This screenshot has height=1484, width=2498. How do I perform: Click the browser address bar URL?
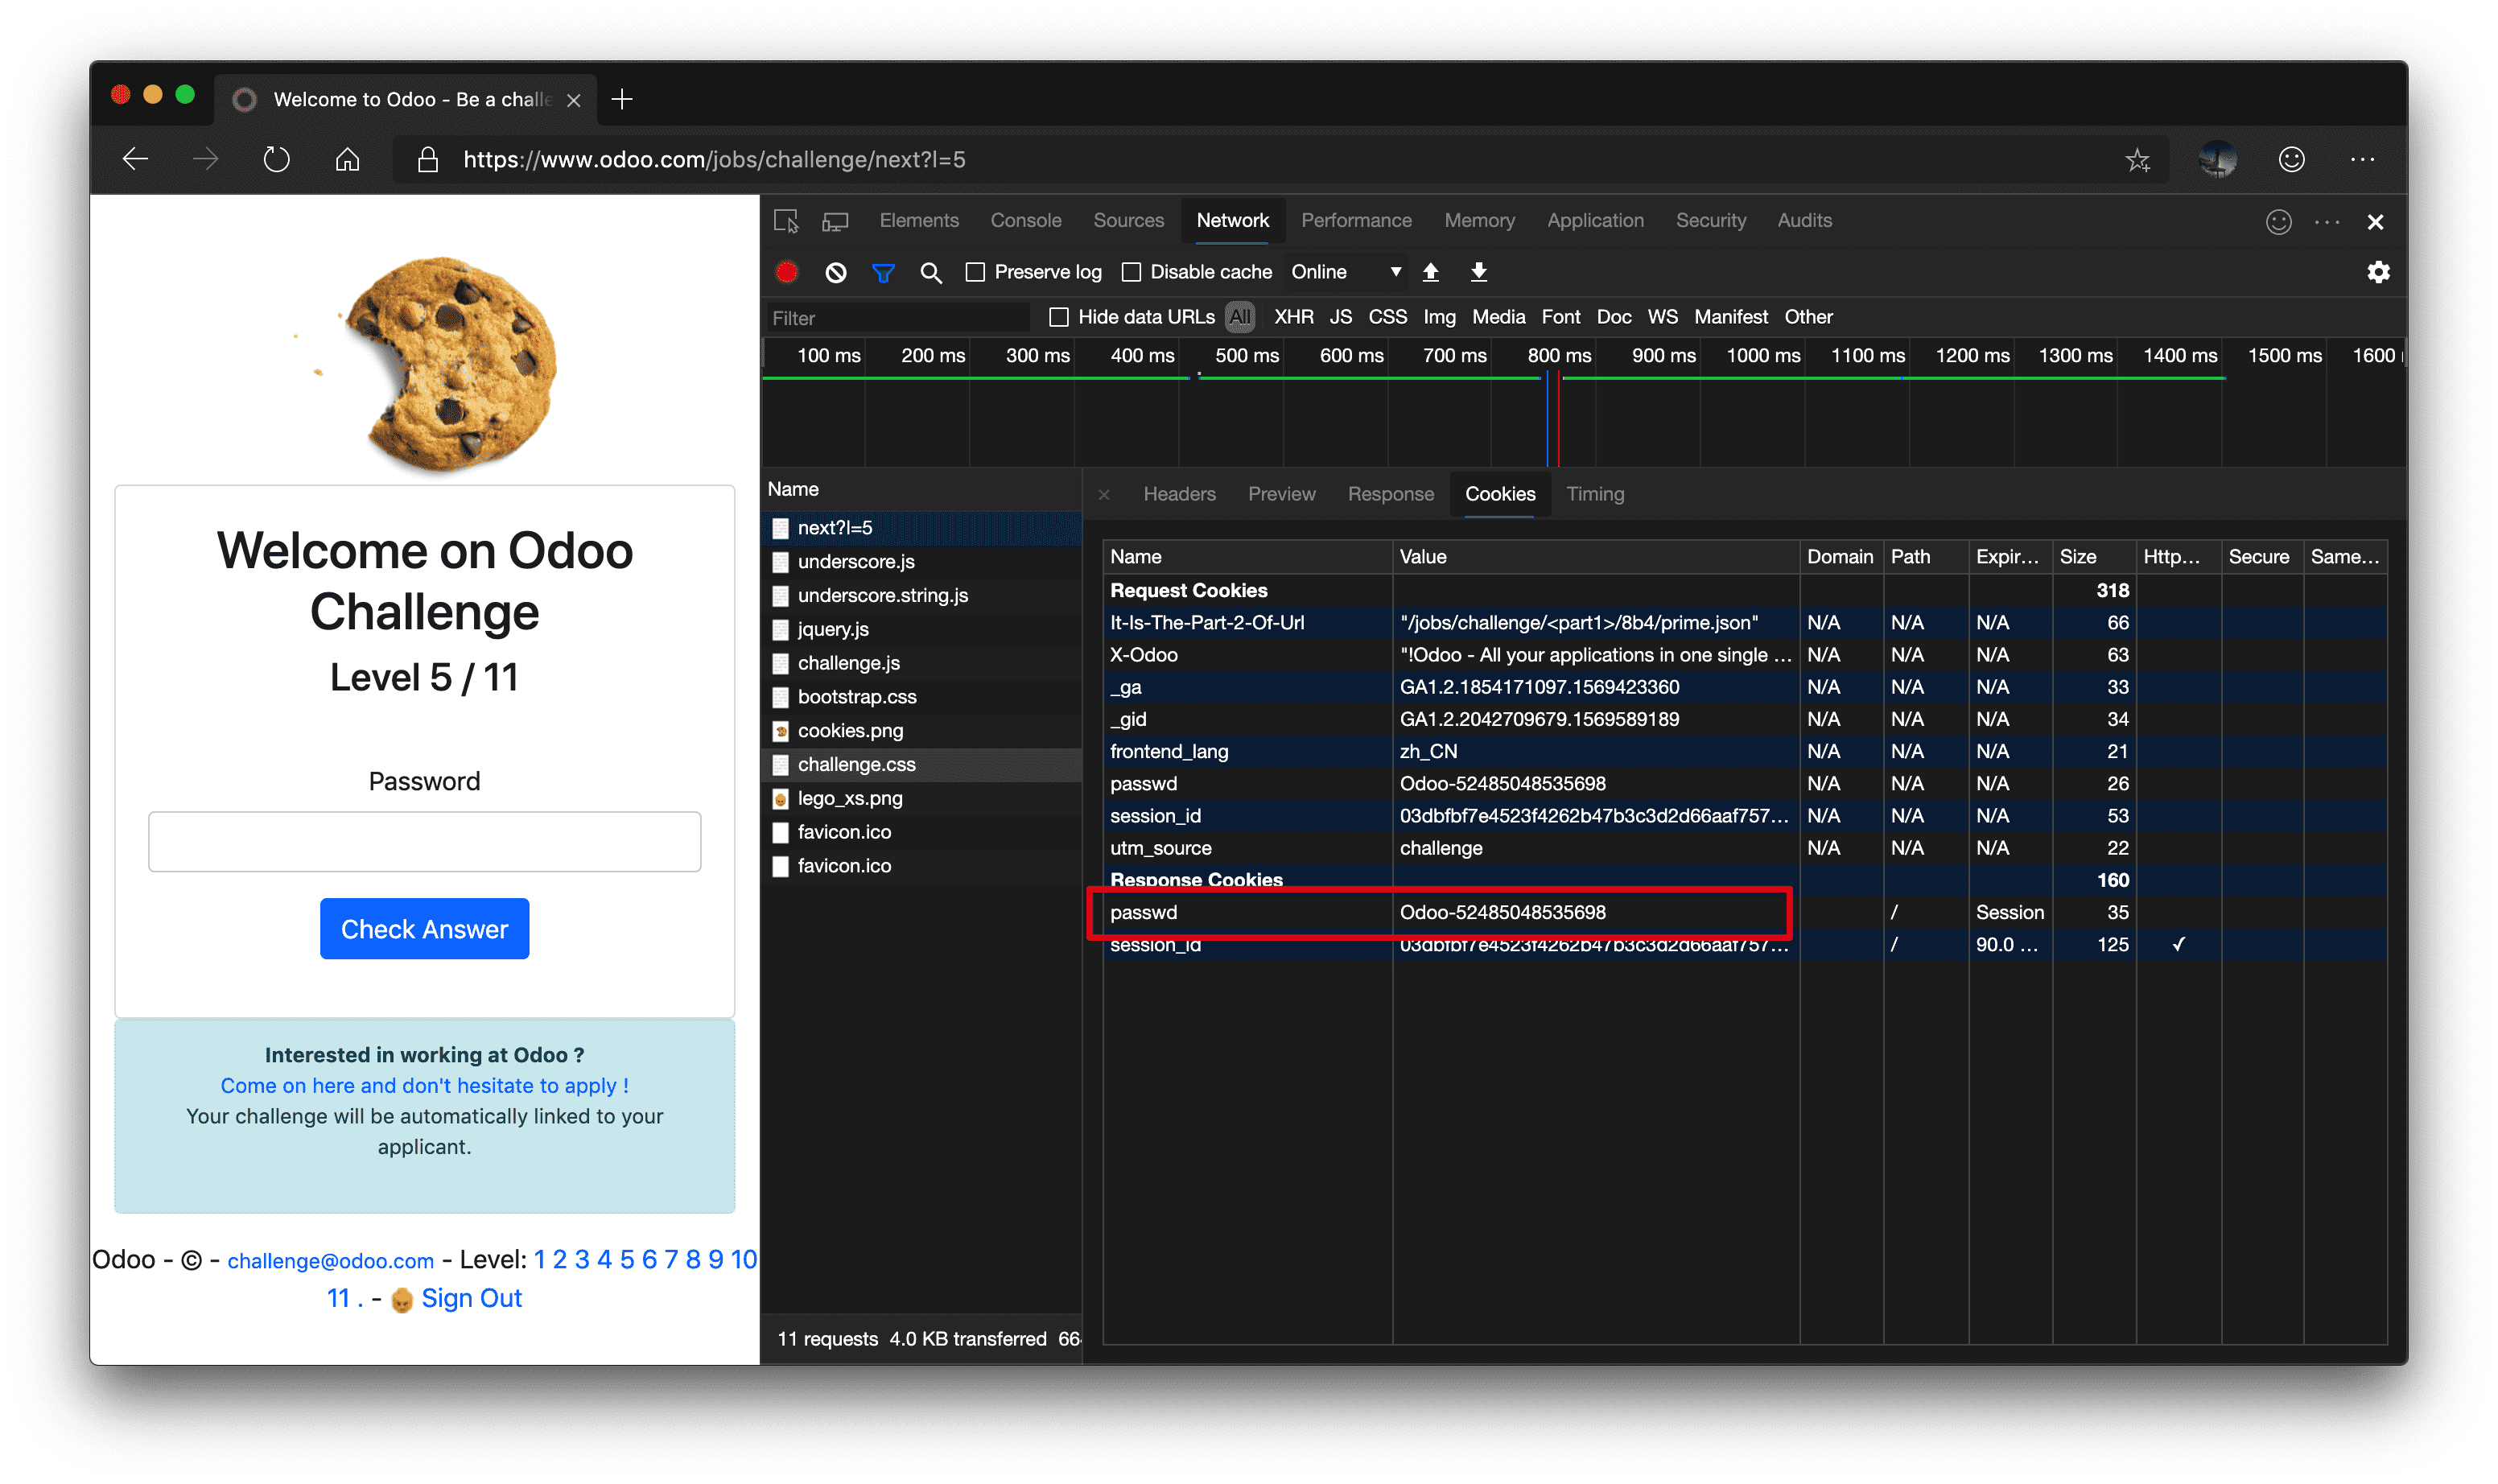tap(714, 159)
